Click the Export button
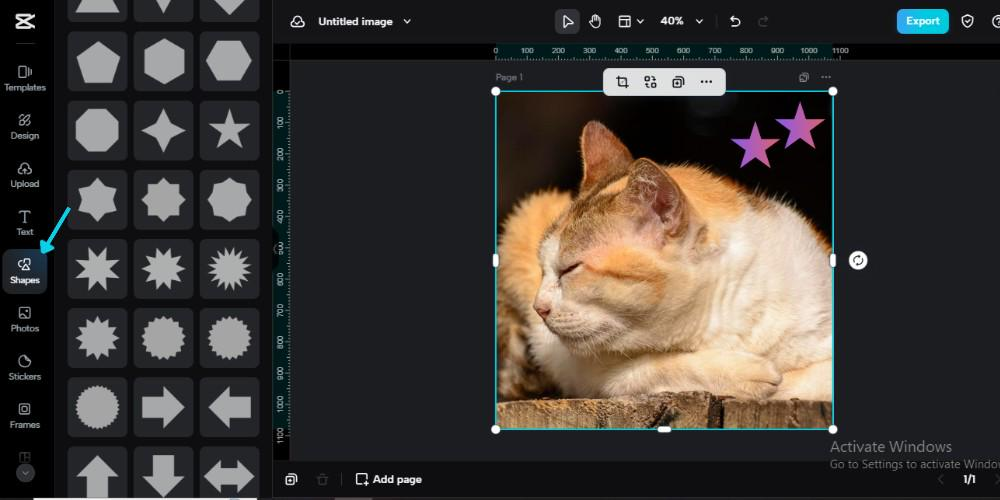The height and width of the screenshot is (500, 1000). [x=922, y=21]
